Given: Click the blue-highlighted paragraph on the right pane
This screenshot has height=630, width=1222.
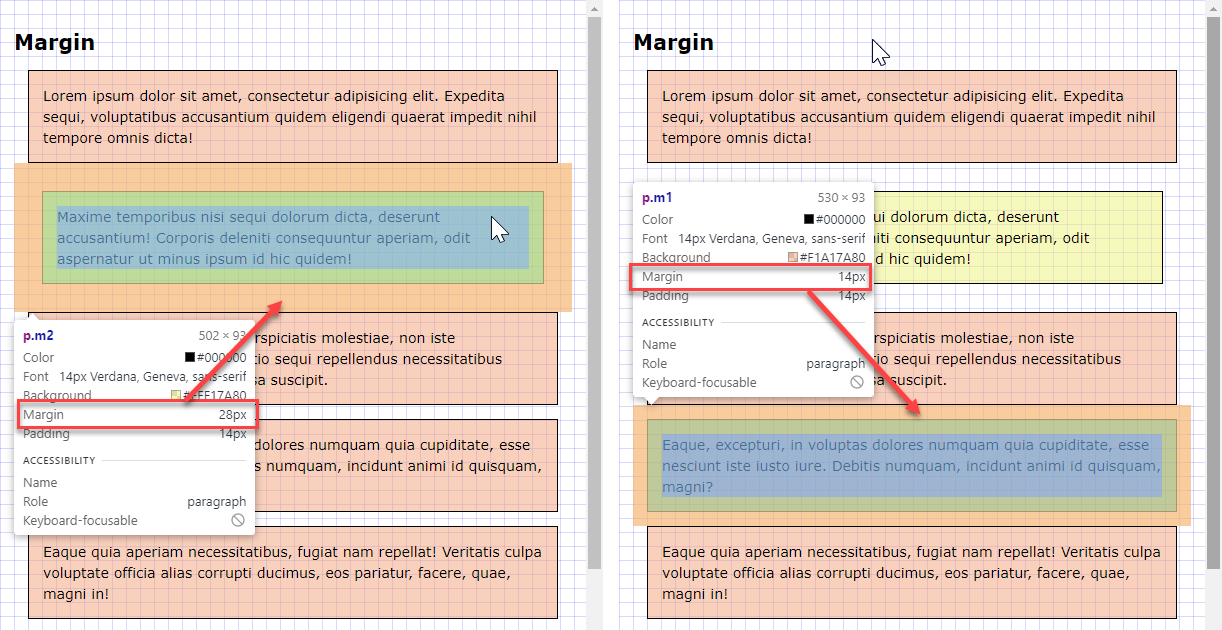Looking at the screenshot, I should (x=910, y=466).
